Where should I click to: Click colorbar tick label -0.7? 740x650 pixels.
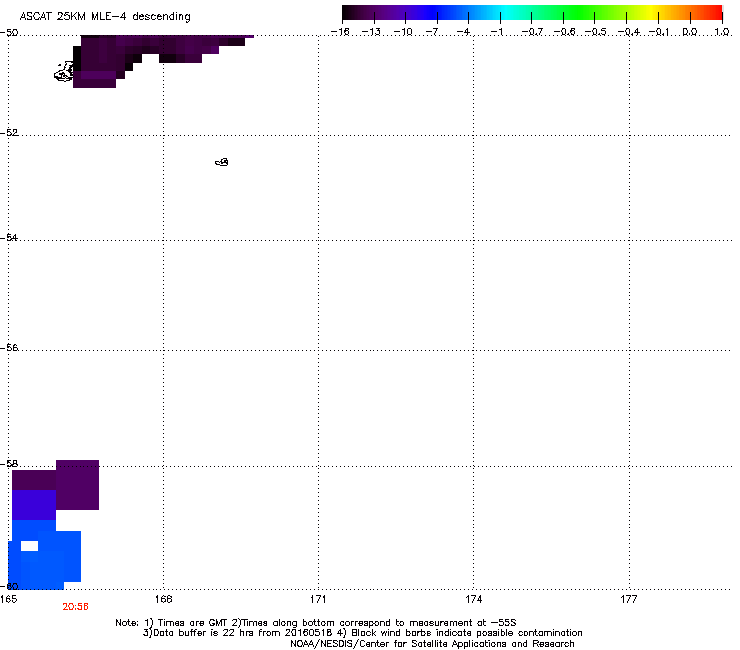532,32
